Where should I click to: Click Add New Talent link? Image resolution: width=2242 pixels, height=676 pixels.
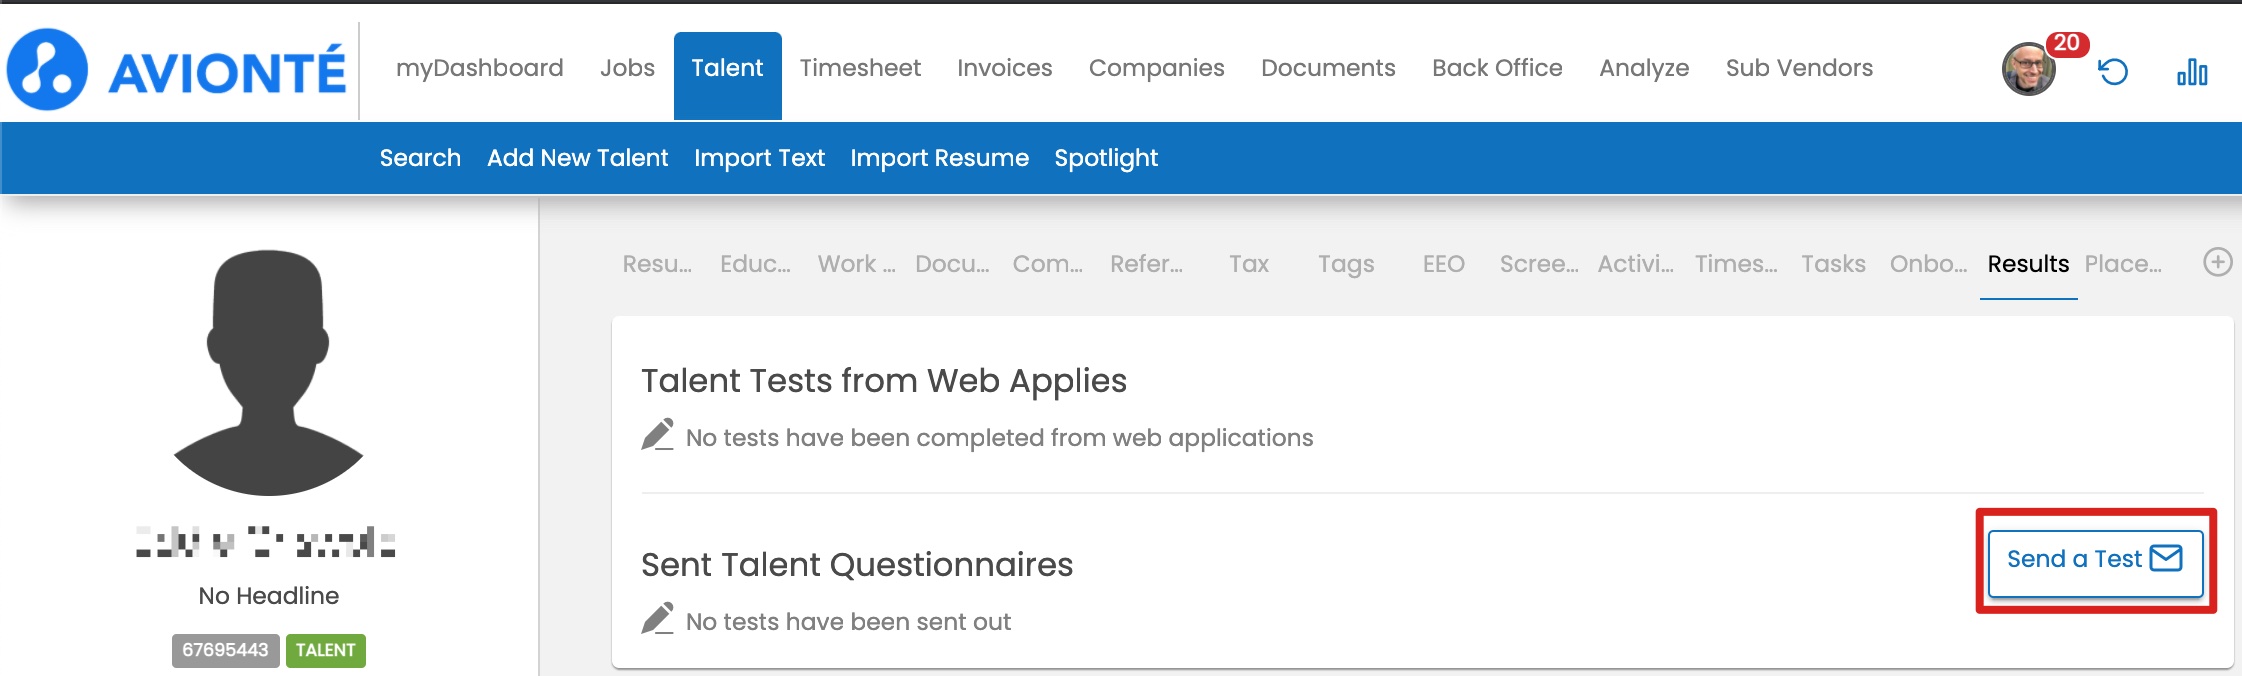coord(577,158)
